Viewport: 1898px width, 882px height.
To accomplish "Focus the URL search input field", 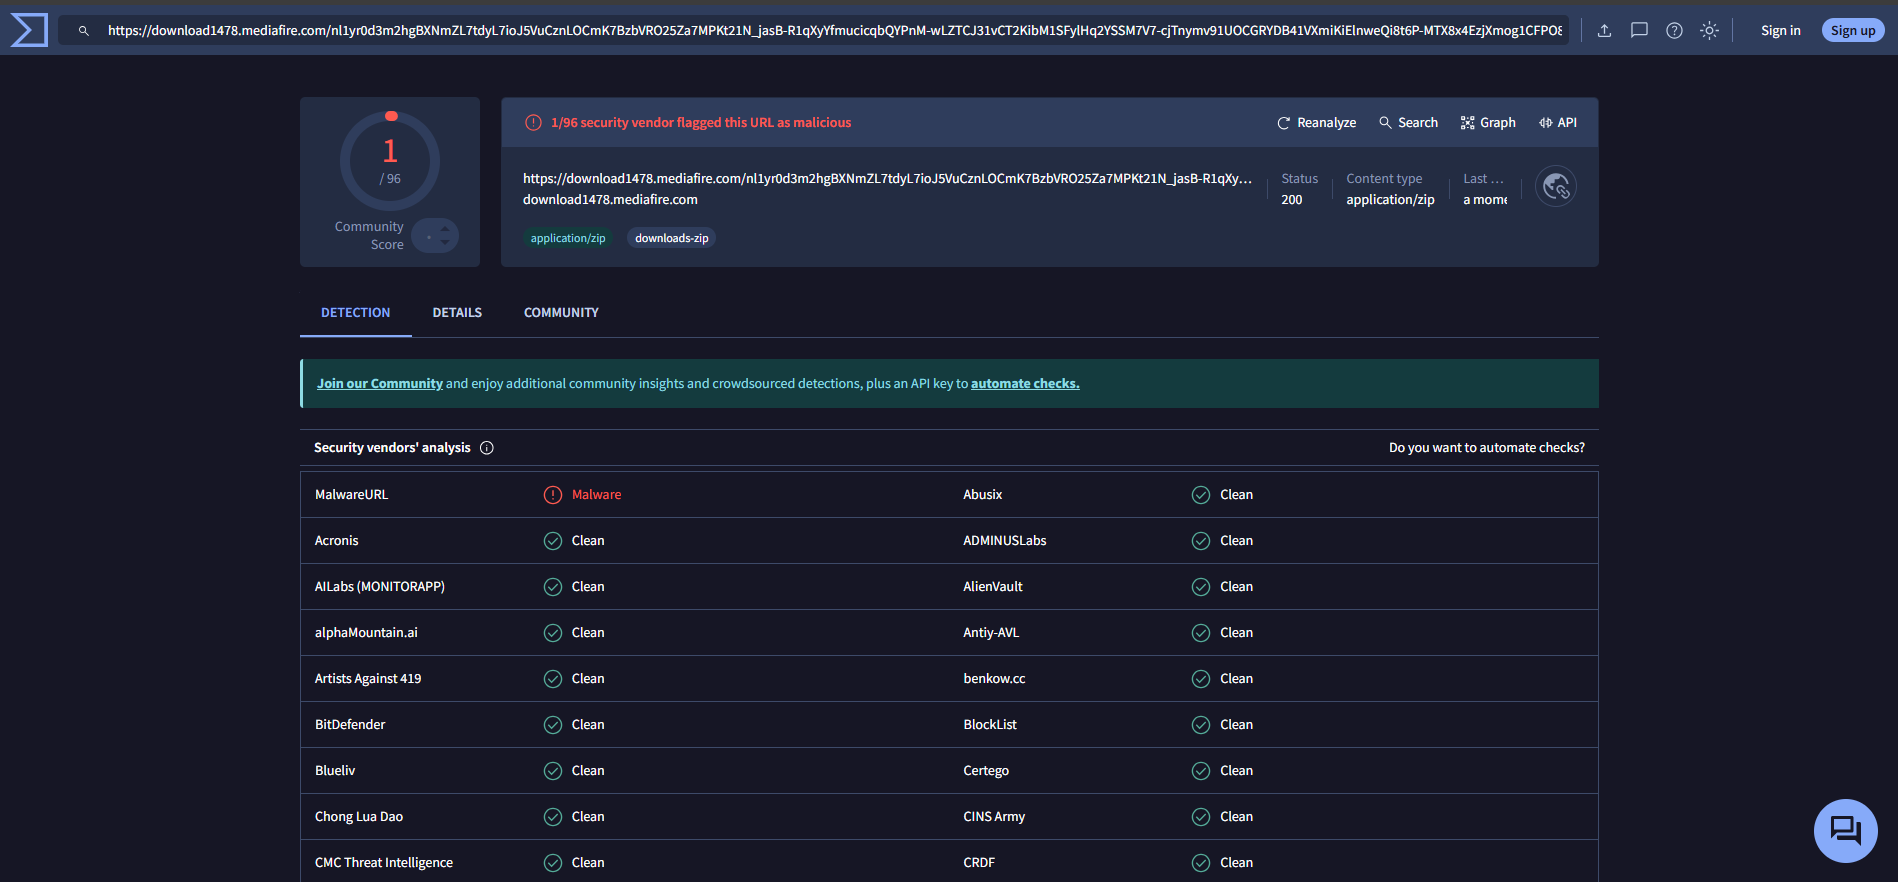I will click(x=834, y=31).
